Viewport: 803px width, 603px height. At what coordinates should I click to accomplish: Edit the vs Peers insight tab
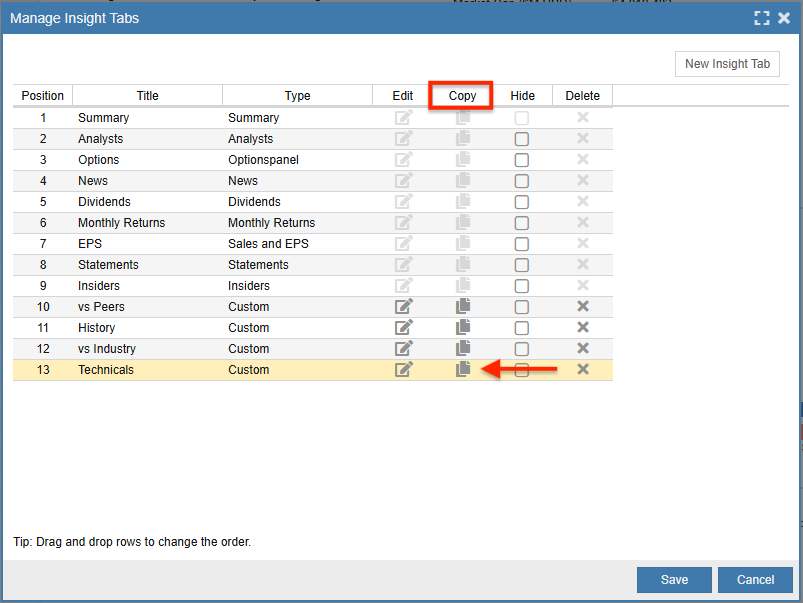click(404, 306)
